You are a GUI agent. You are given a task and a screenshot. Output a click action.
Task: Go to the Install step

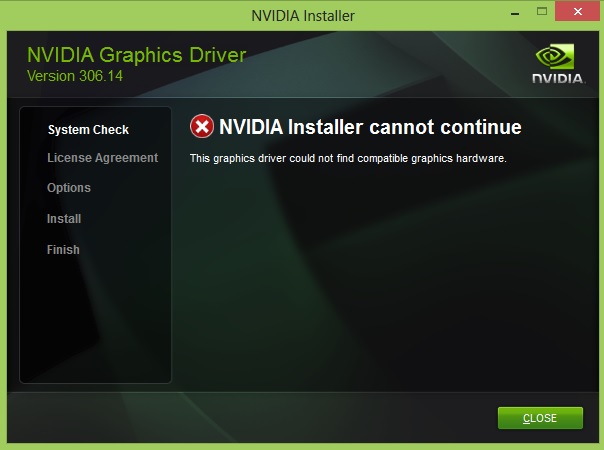64,219
